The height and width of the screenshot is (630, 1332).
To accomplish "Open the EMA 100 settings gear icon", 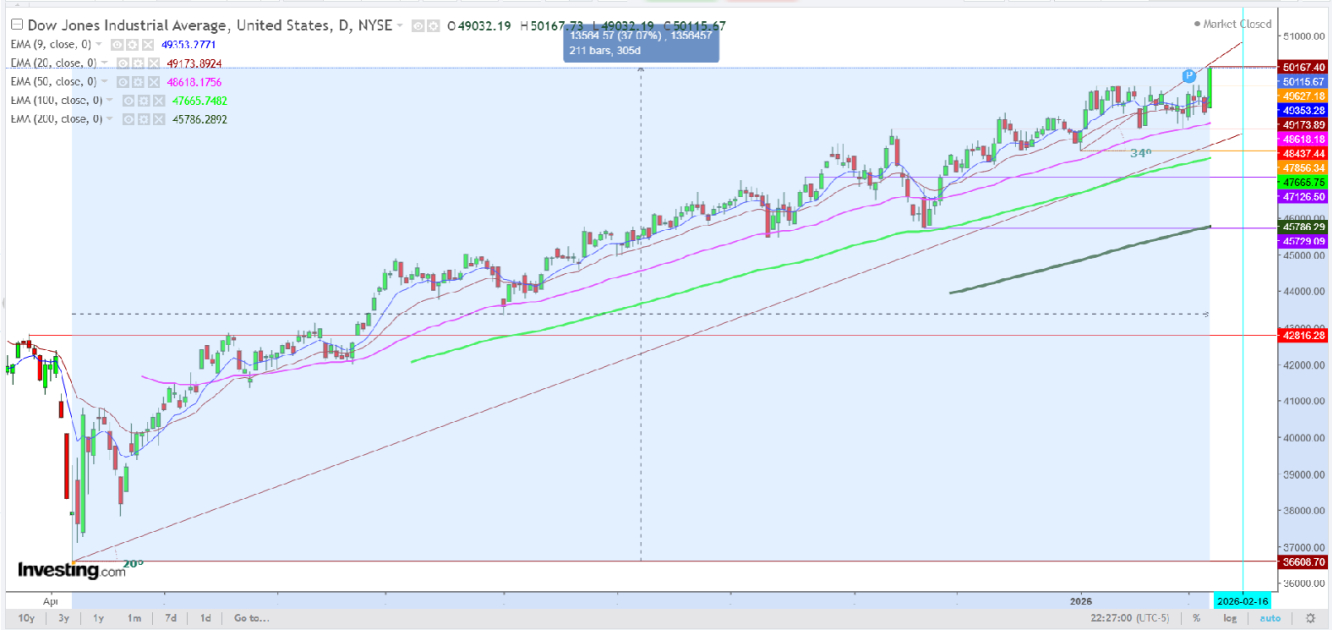I will (x=144, y=101).
